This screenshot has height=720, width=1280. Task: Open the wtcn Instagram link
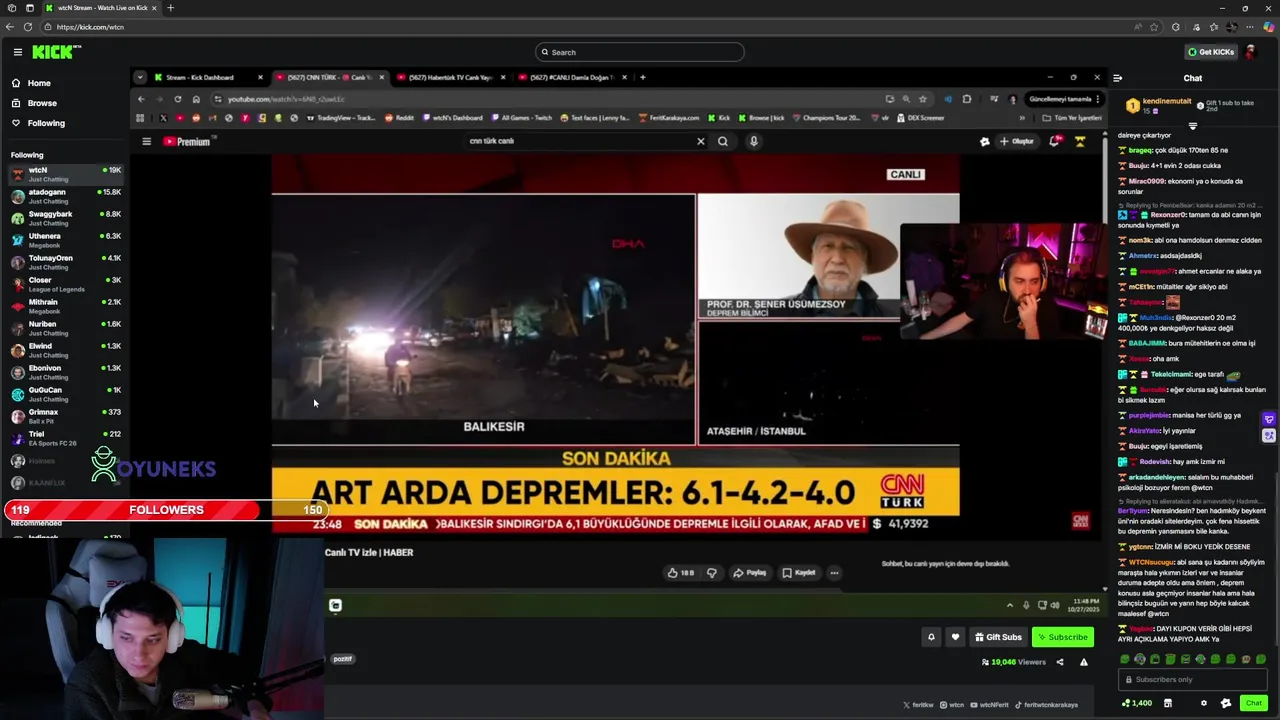point(952,705)
